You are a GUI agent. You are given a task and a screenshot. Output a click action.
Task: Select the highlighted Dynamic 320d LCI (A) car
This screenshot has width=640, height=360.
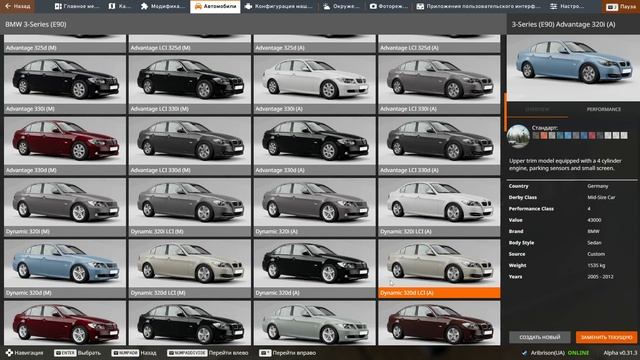tap(439, 268)
